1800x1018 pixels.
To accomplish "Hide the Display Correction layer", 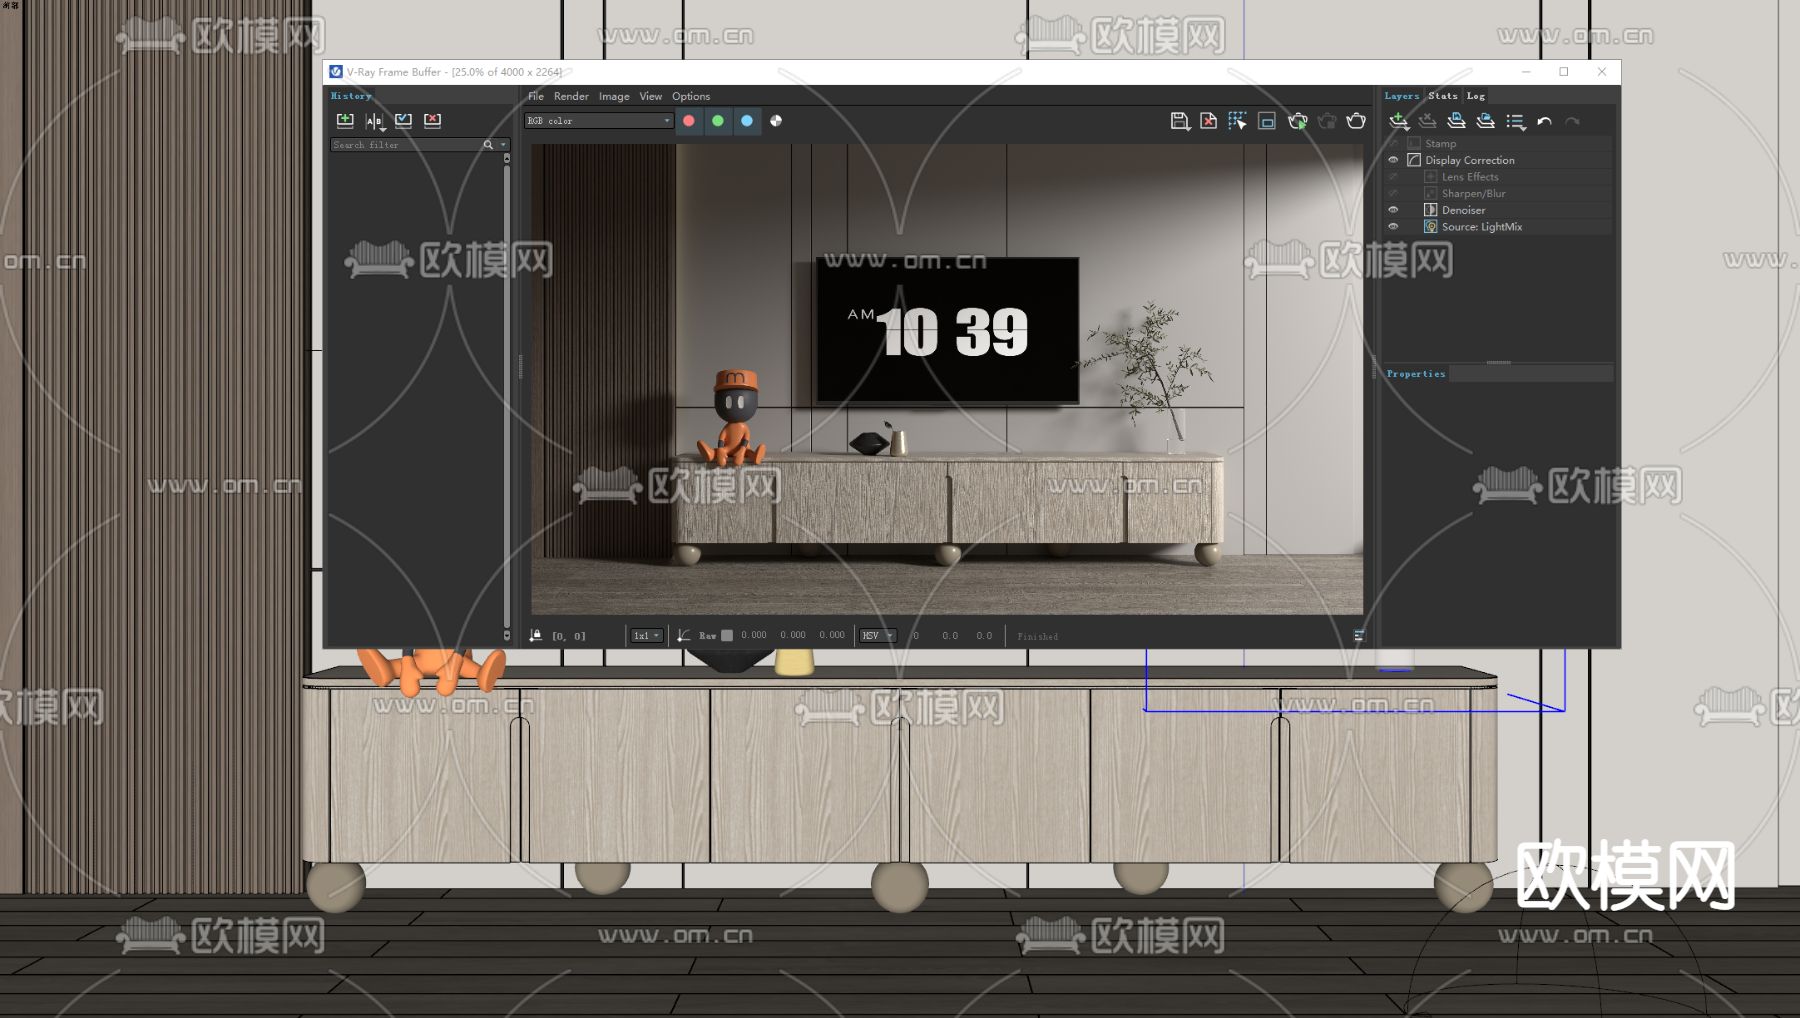I will [x=1393, y=159].
